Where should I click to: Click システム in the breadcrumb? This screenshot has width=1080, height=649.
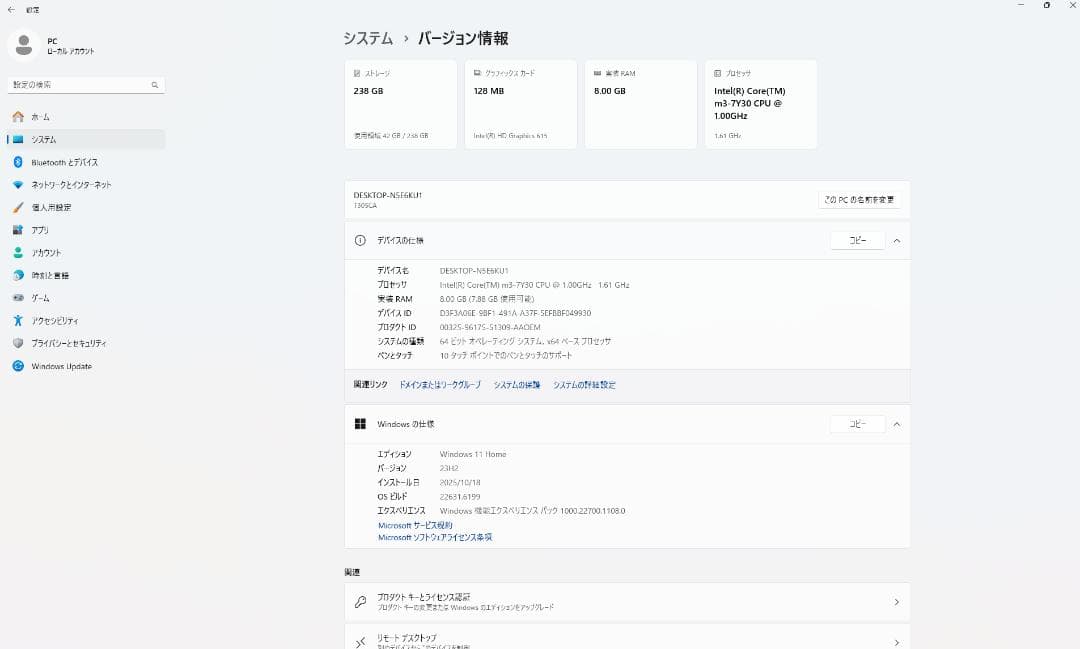tap(368, 38)
